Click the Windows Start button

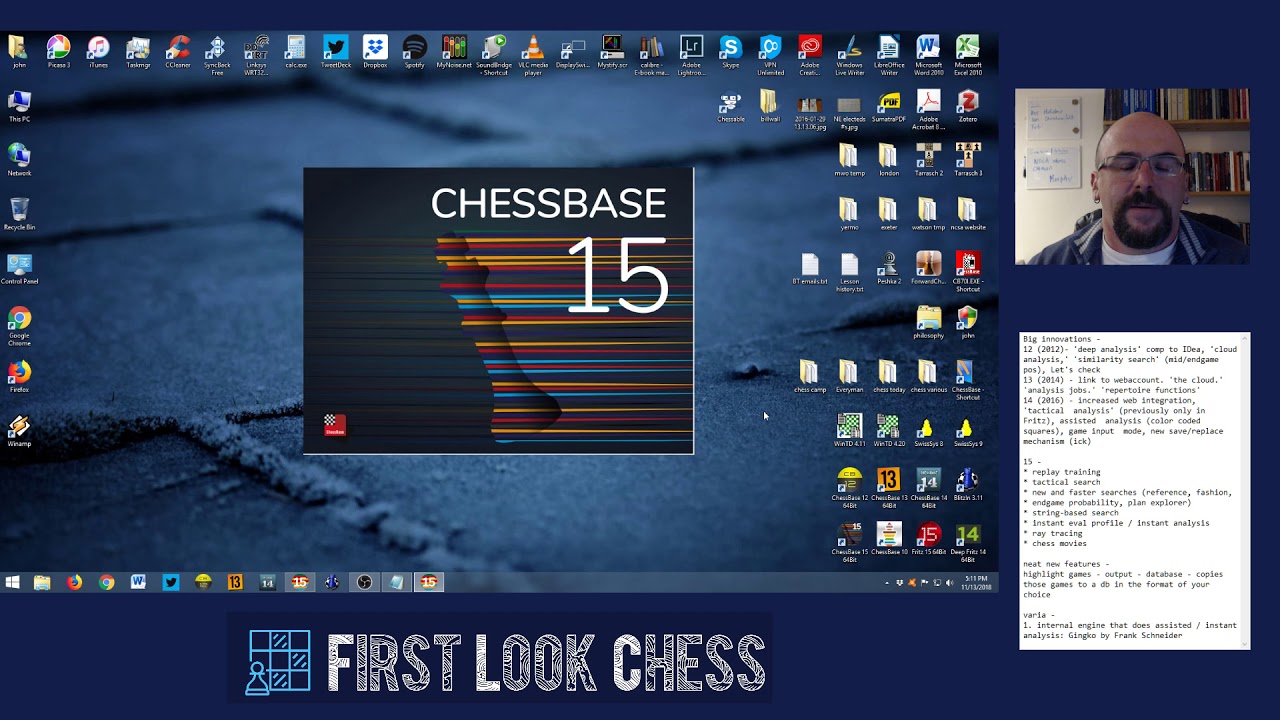[x=12, y=582]
